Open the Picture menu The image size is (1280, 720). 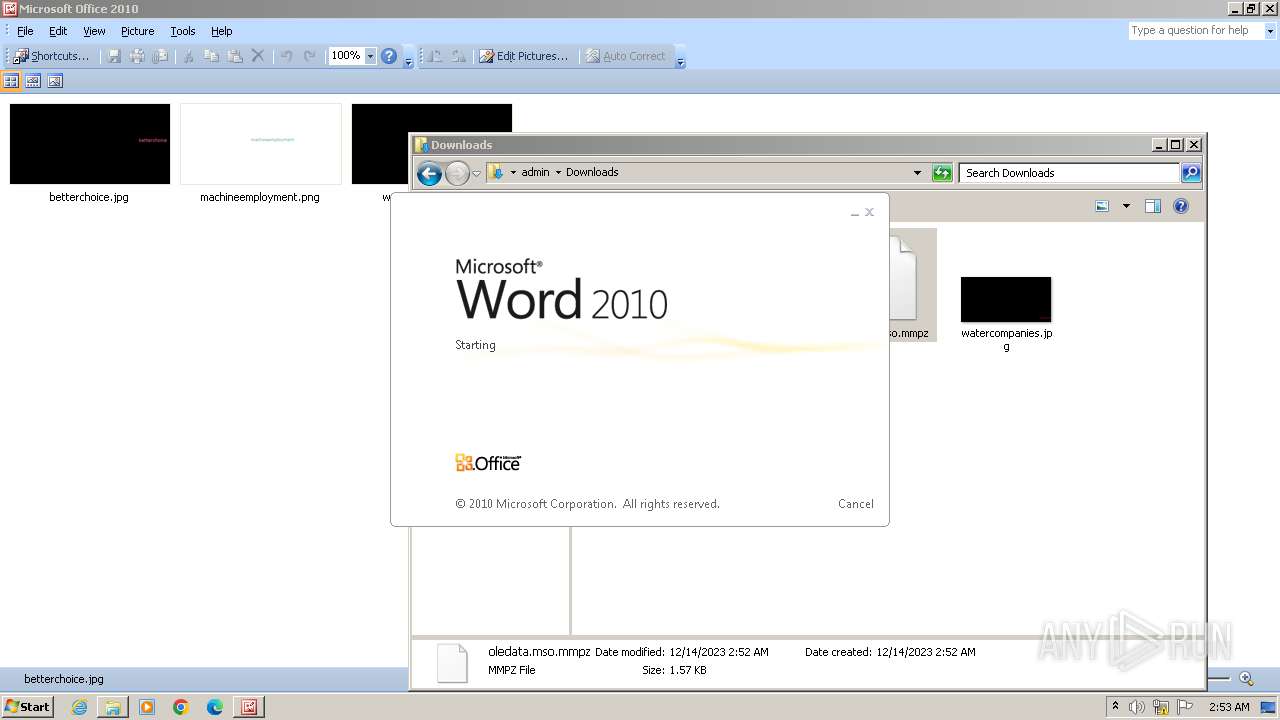[137, 31]
